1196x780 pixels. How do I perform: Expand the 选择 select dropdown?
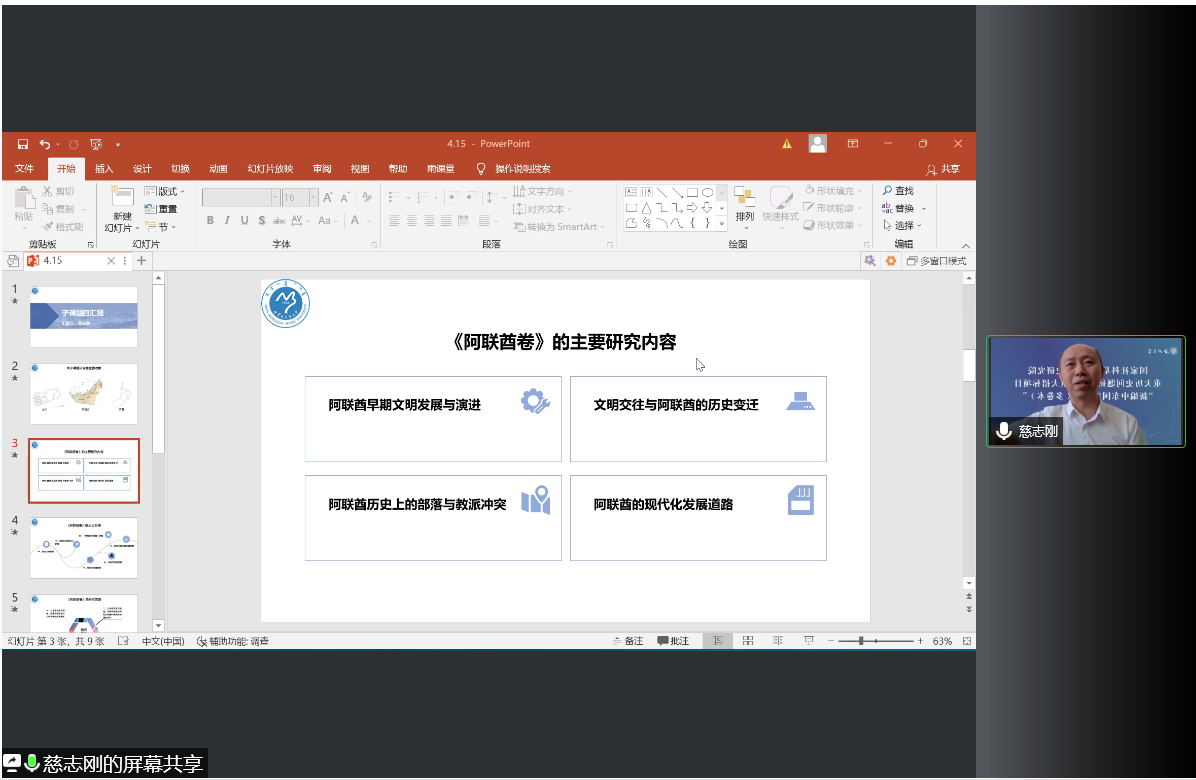coord(903,226)
